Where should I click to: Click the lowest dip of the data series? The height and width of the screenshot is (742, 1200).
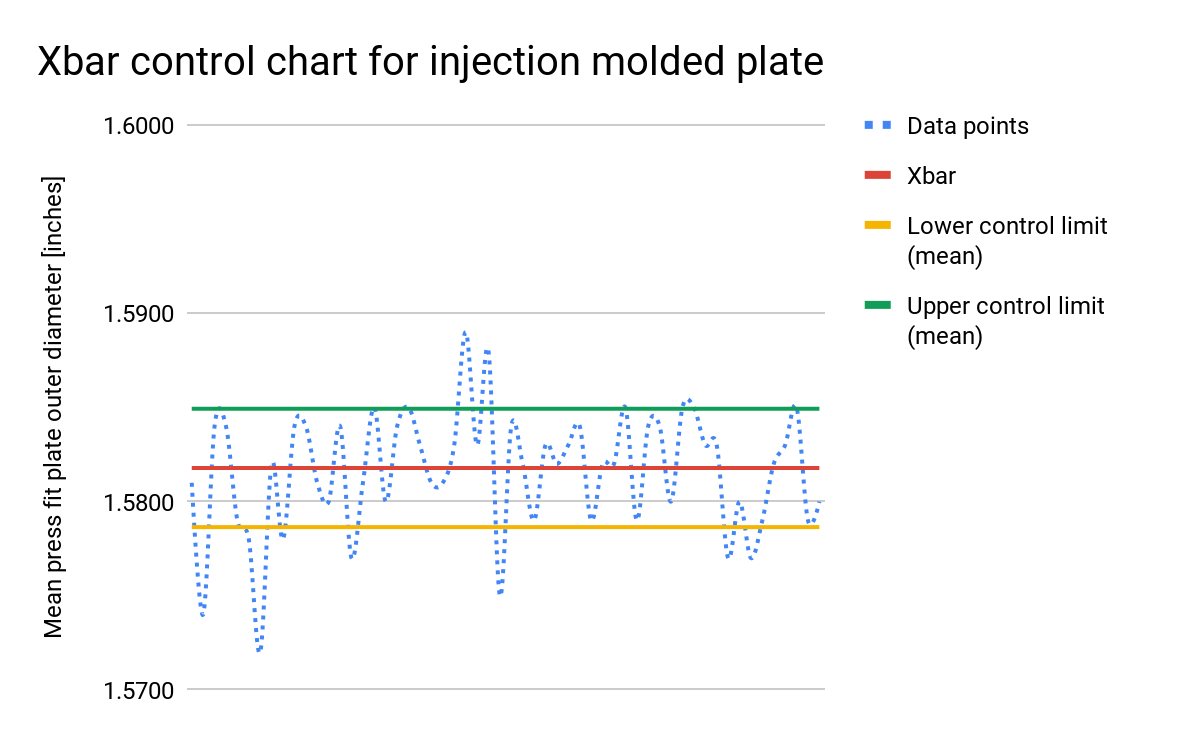pos(259,649)
